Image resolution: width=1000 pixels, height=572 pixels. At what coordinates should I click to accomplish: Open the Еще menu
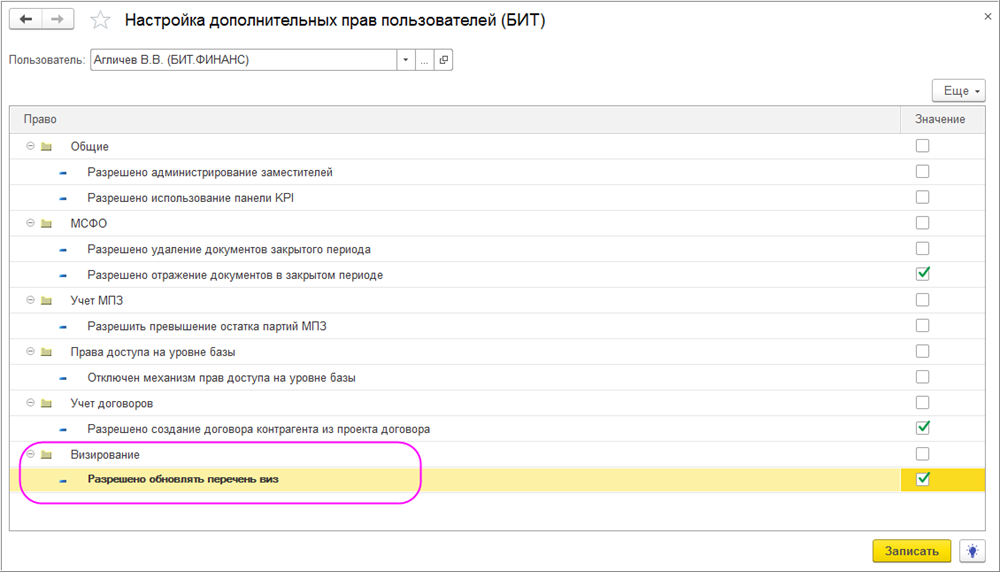click(x=959, y=91)
